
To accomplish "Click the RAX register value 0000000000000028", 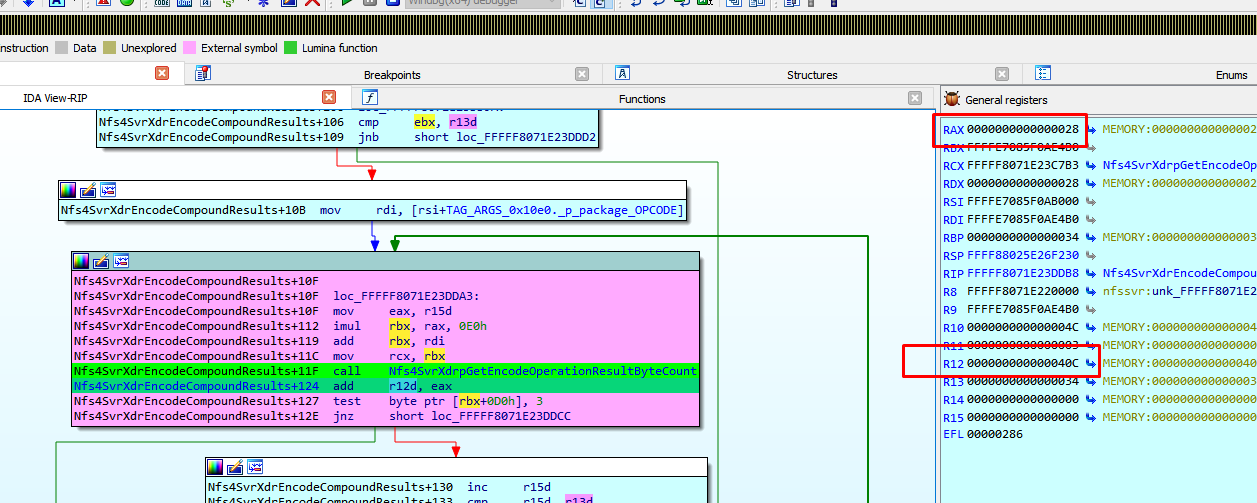I will pos(1023,129).
